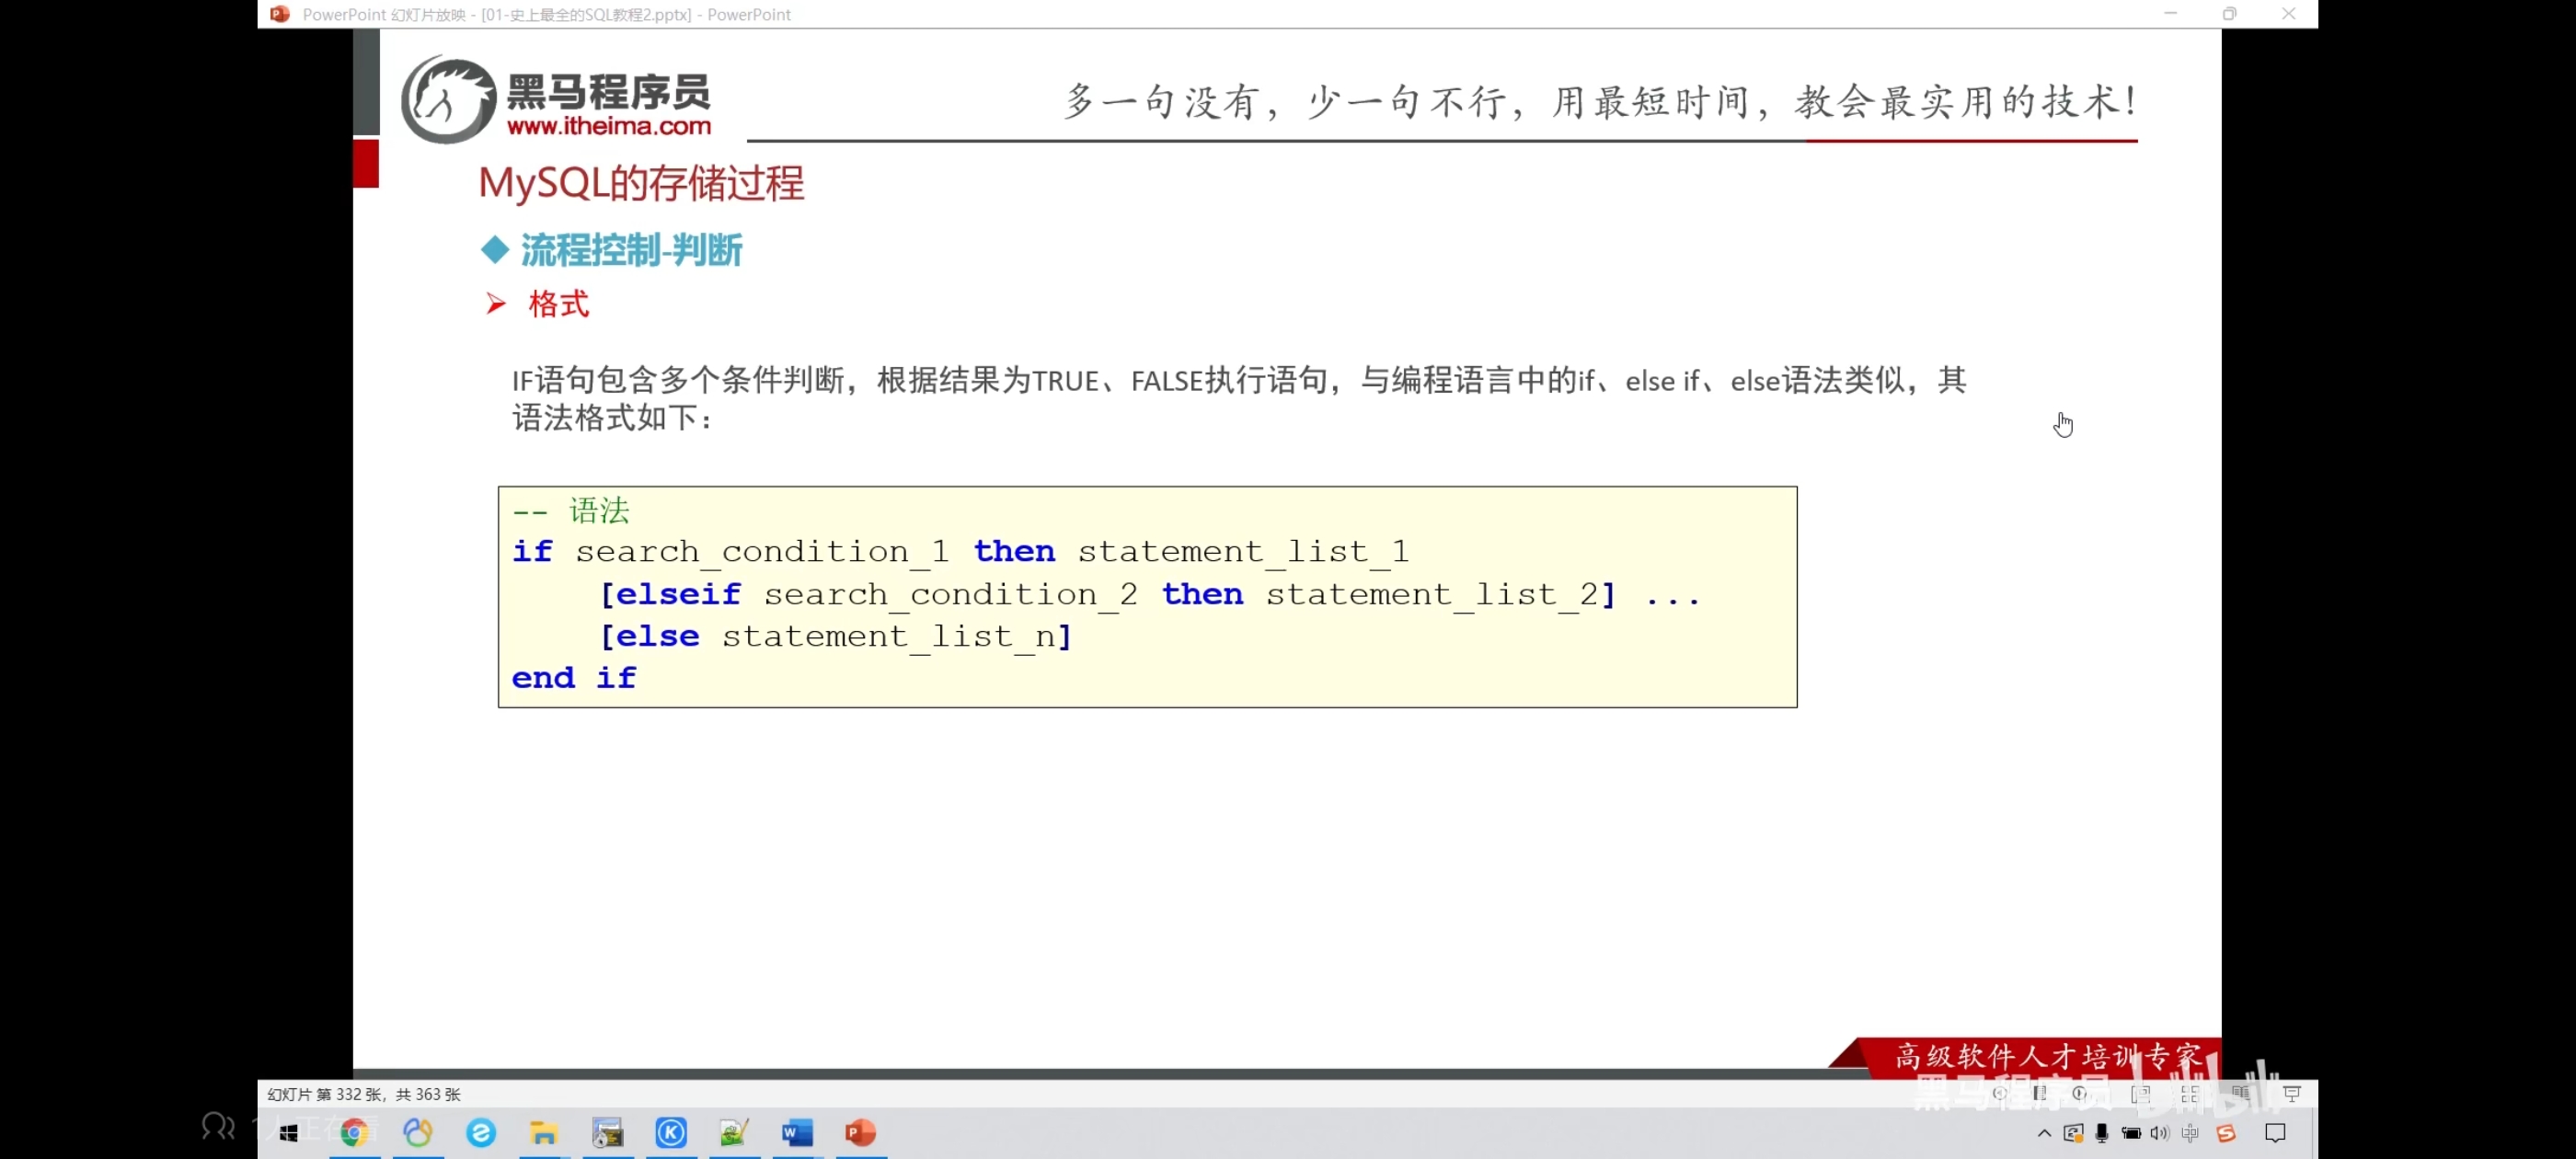
Task: Toggle the Chinese input mode indicator
Action: pyautogui.click(x=2190, y=1132)
